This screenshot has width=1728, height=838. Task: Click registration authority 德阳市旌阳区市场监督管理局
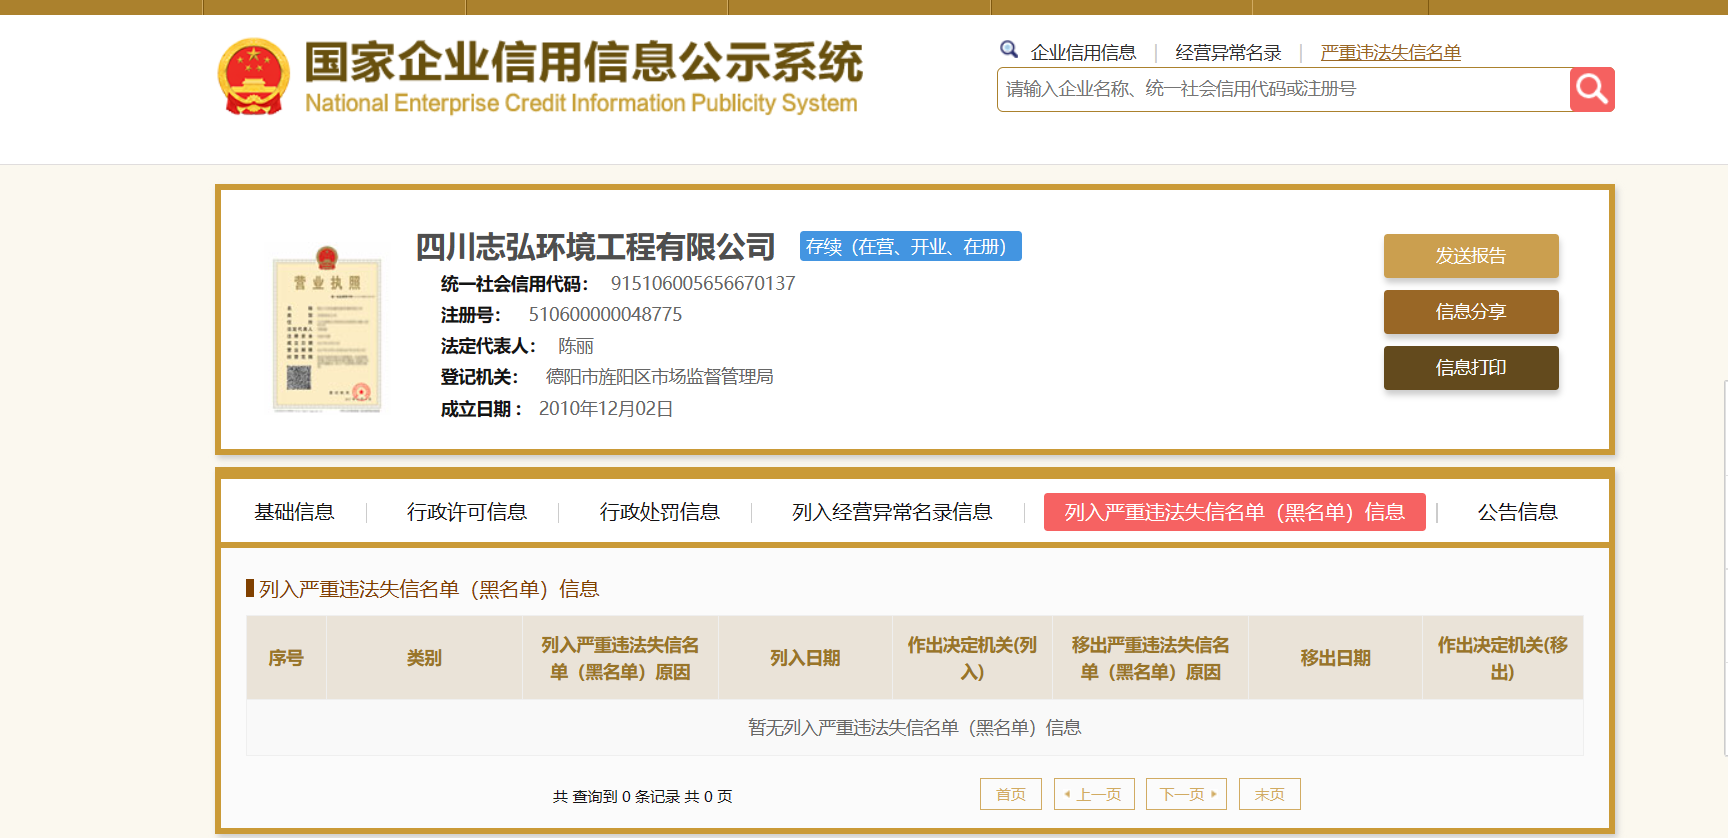point(659,377)
